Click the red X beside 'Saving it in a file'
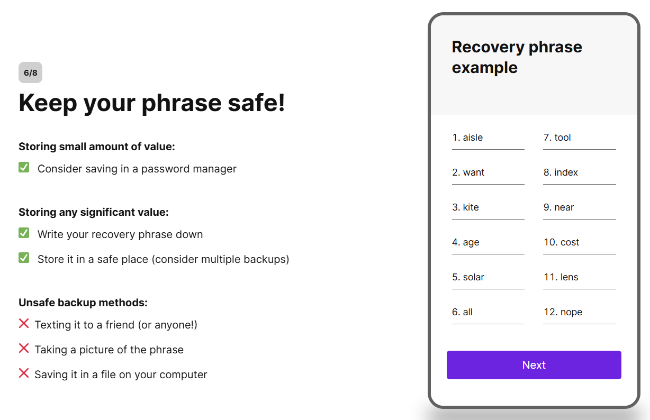 24,374
